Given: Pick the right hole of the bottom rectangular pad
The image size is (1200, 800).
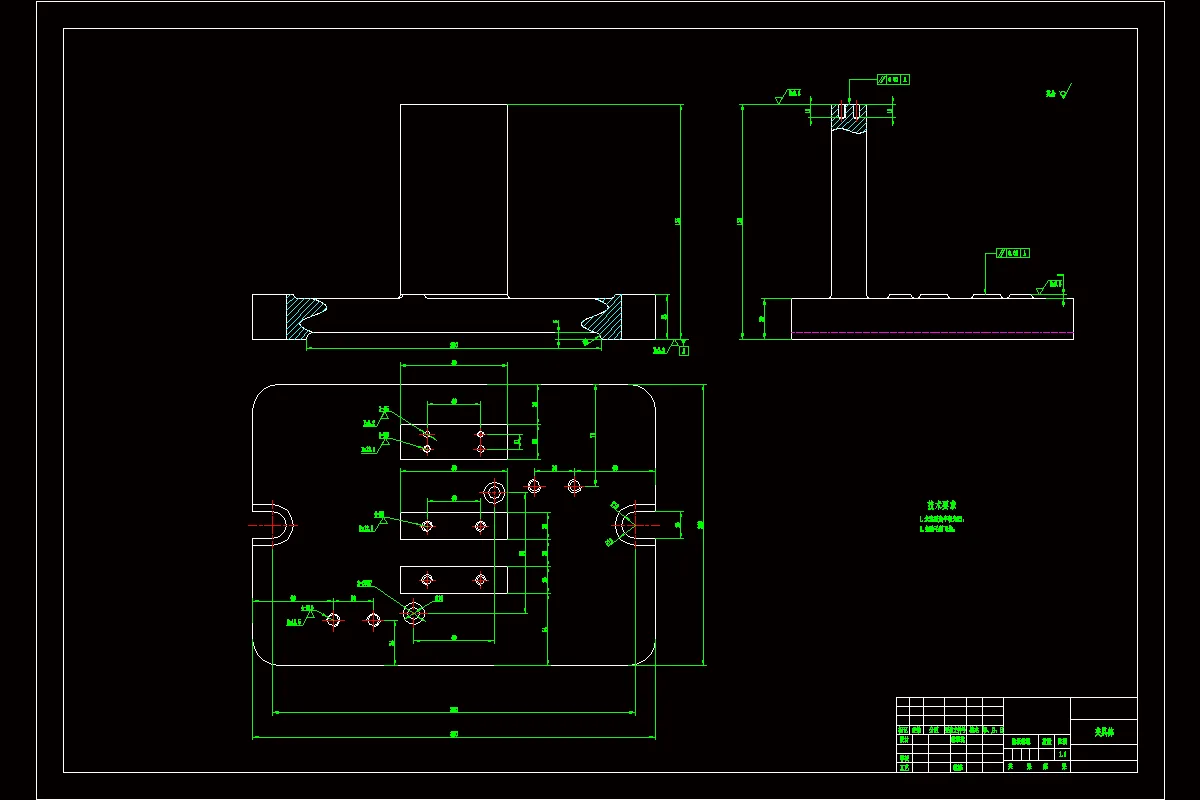Looking at the screenshot, I should coord(480,579).
